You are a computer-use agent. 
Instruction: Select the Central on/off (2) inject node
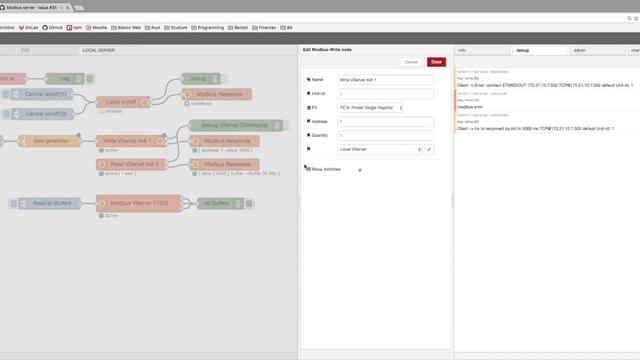tap(42, 114)
